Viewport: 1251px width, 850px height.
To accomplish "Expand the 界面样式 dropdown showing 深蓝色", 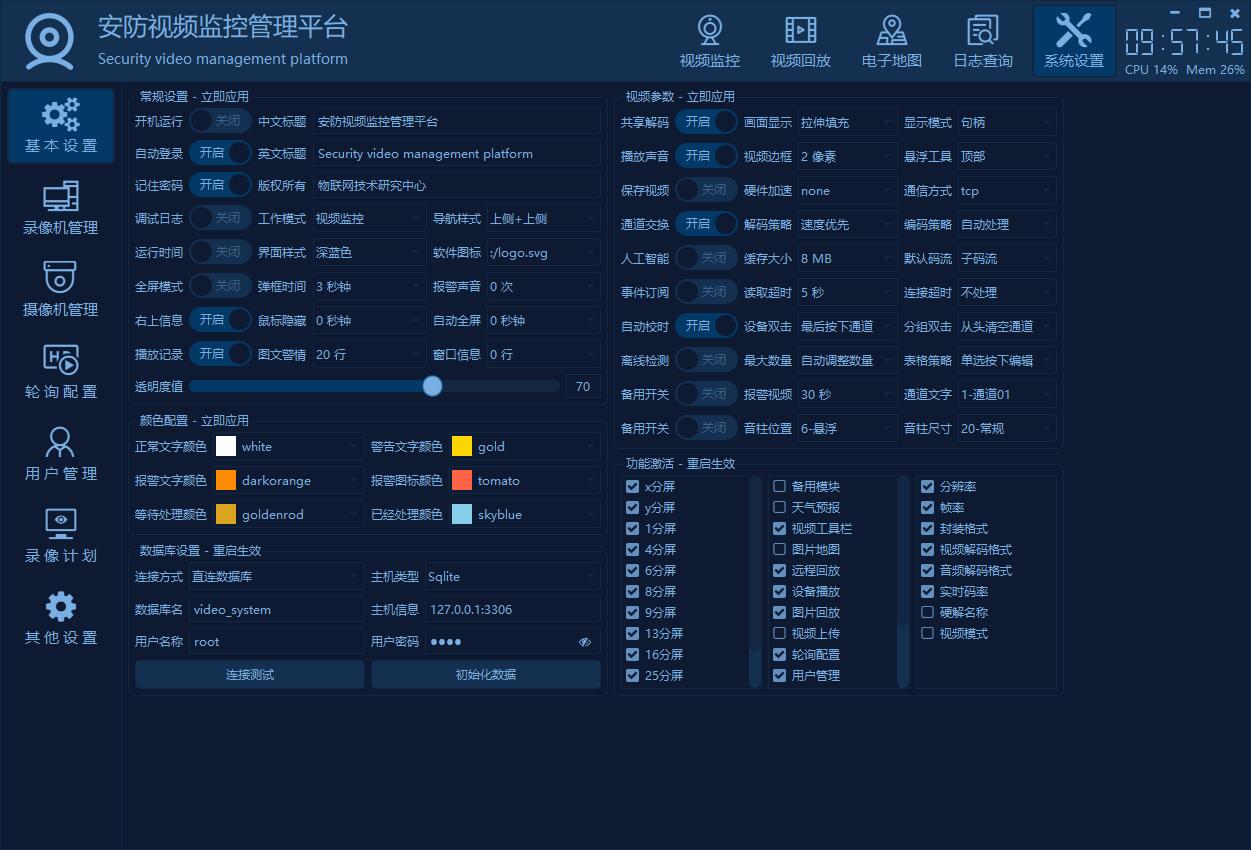I will coord(370,252).
